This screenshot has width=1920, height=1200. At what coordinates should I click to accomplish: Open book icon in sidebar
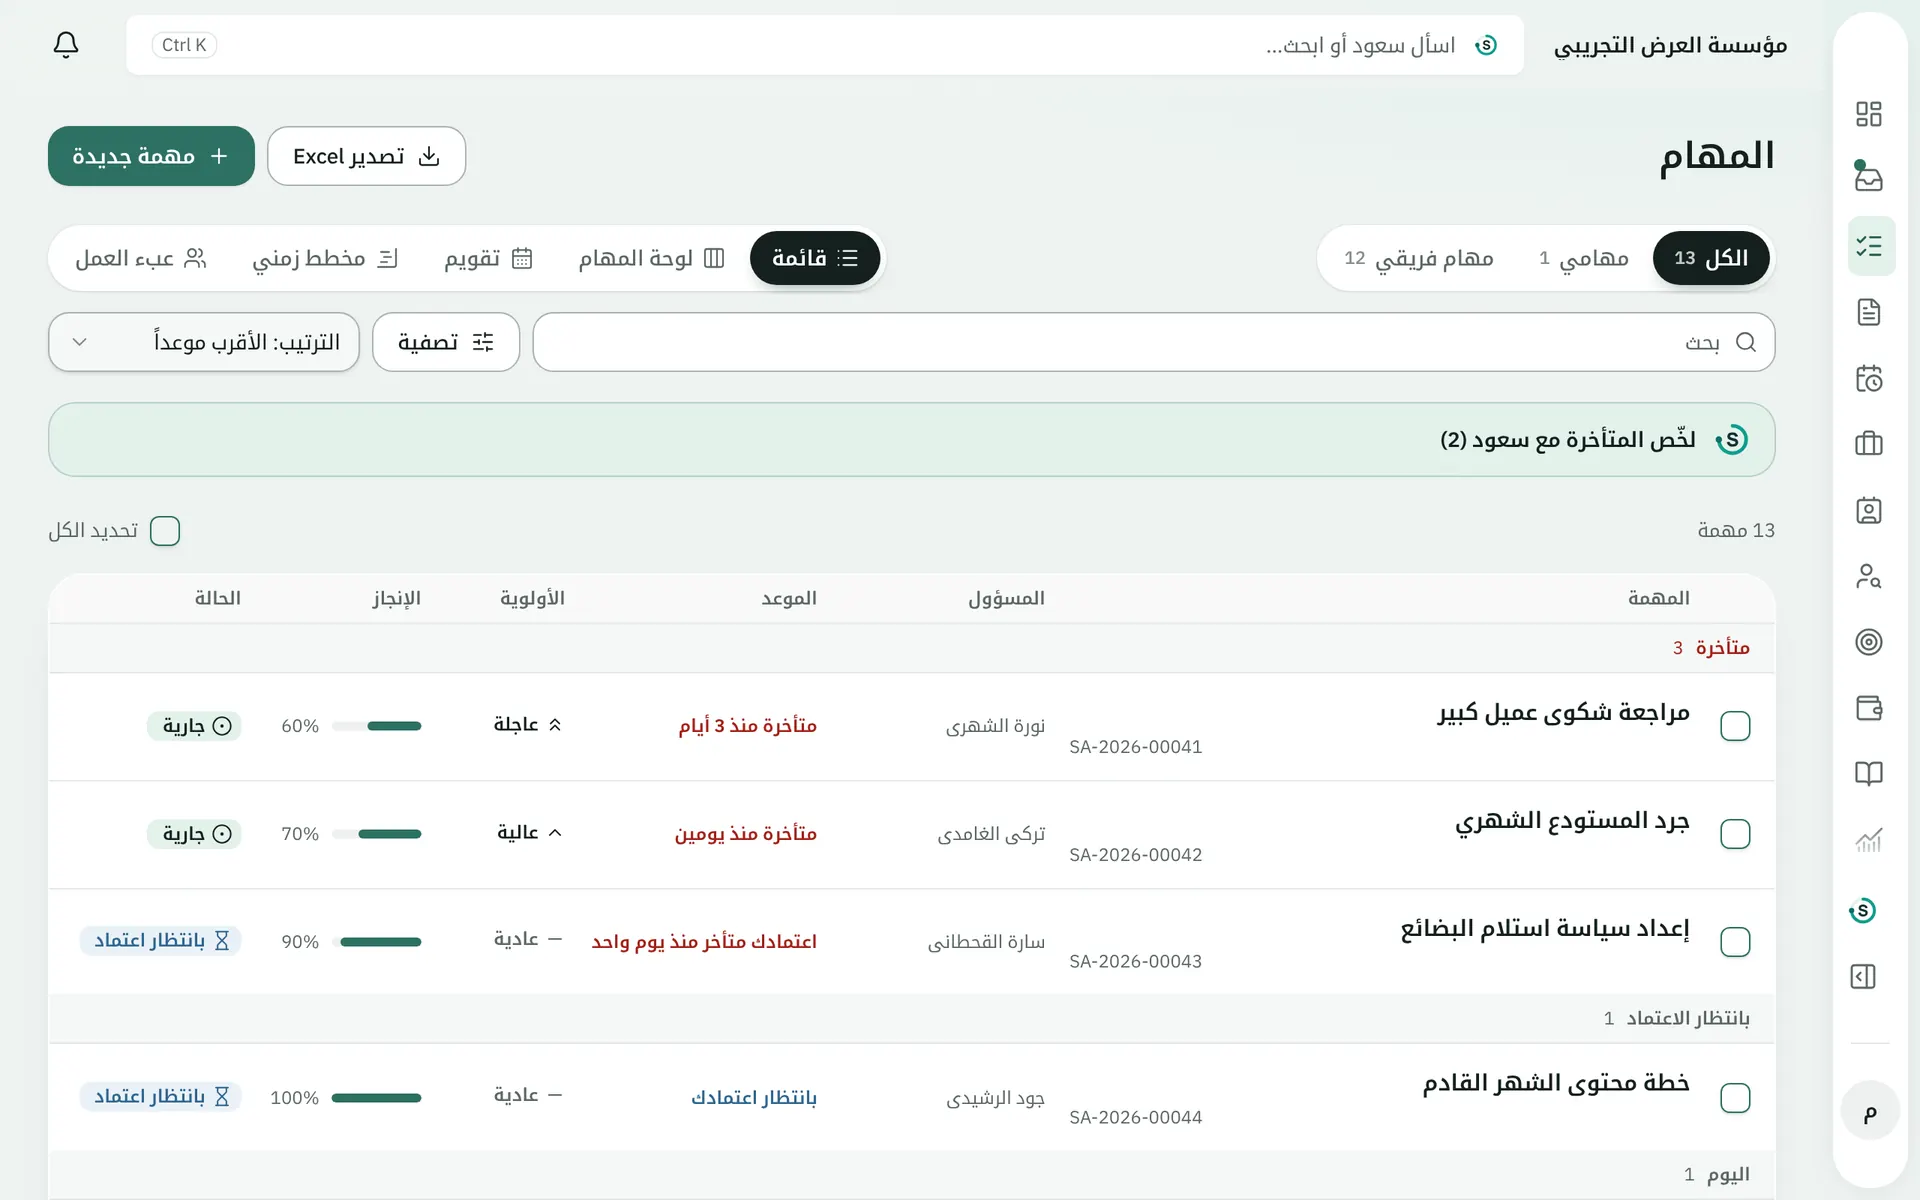(x=1868, y=774)
